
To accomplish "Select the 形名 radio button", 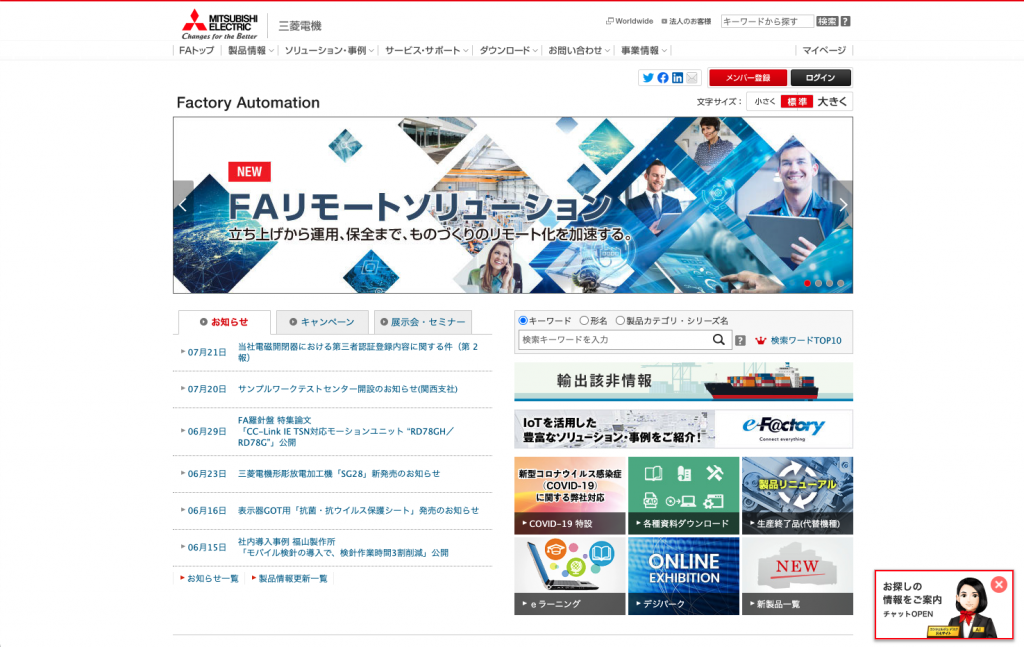I will pos(584,321).
